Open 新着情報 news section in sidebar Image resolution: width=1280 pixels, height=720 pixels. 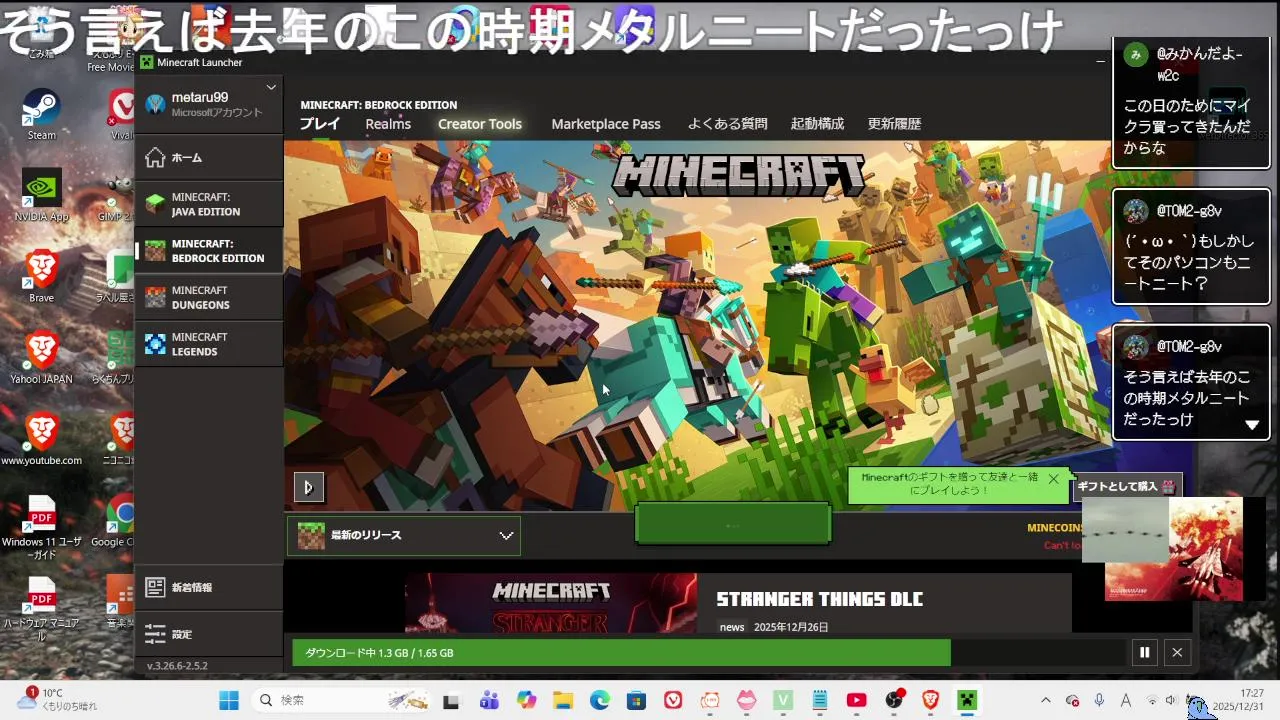pyautogui.click(x=208, y=587)
